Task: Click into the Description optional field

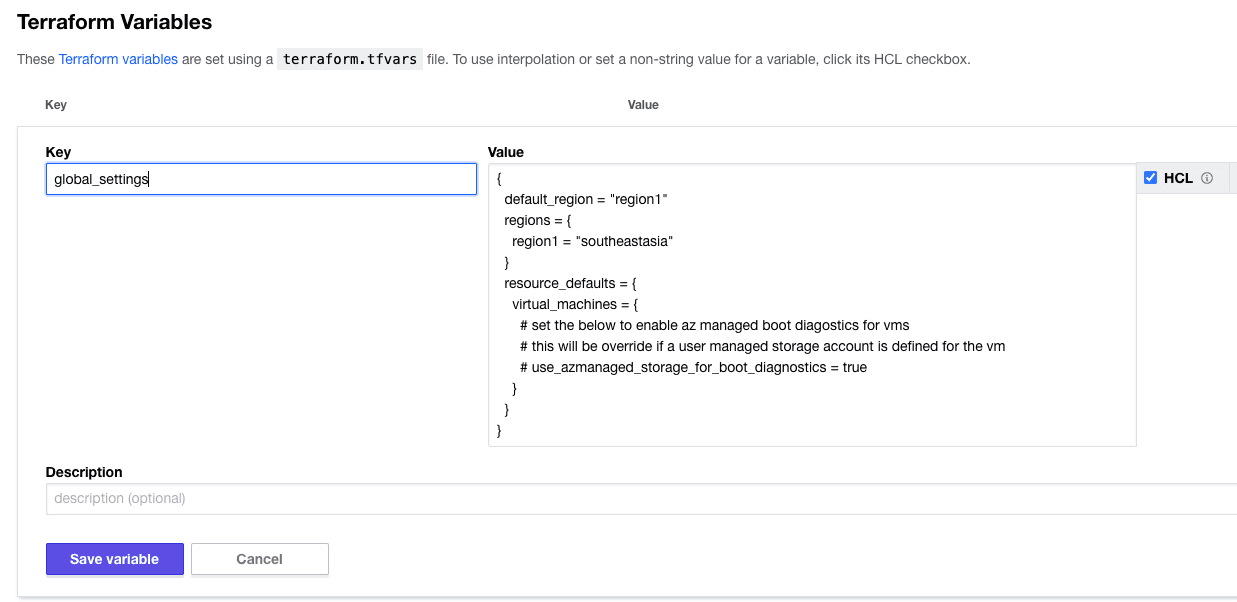Action: click(x=640, y=498)
